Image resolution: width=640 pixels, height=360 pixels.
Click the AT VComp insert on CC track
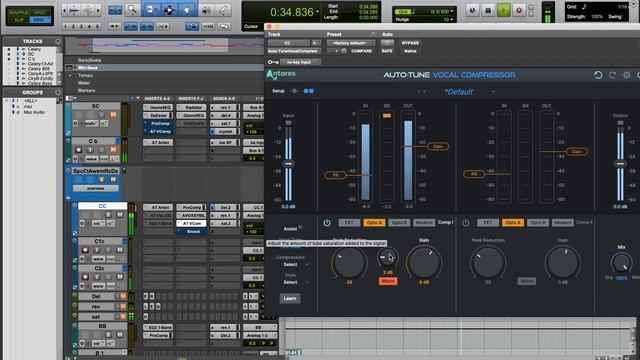click(192, 223)
